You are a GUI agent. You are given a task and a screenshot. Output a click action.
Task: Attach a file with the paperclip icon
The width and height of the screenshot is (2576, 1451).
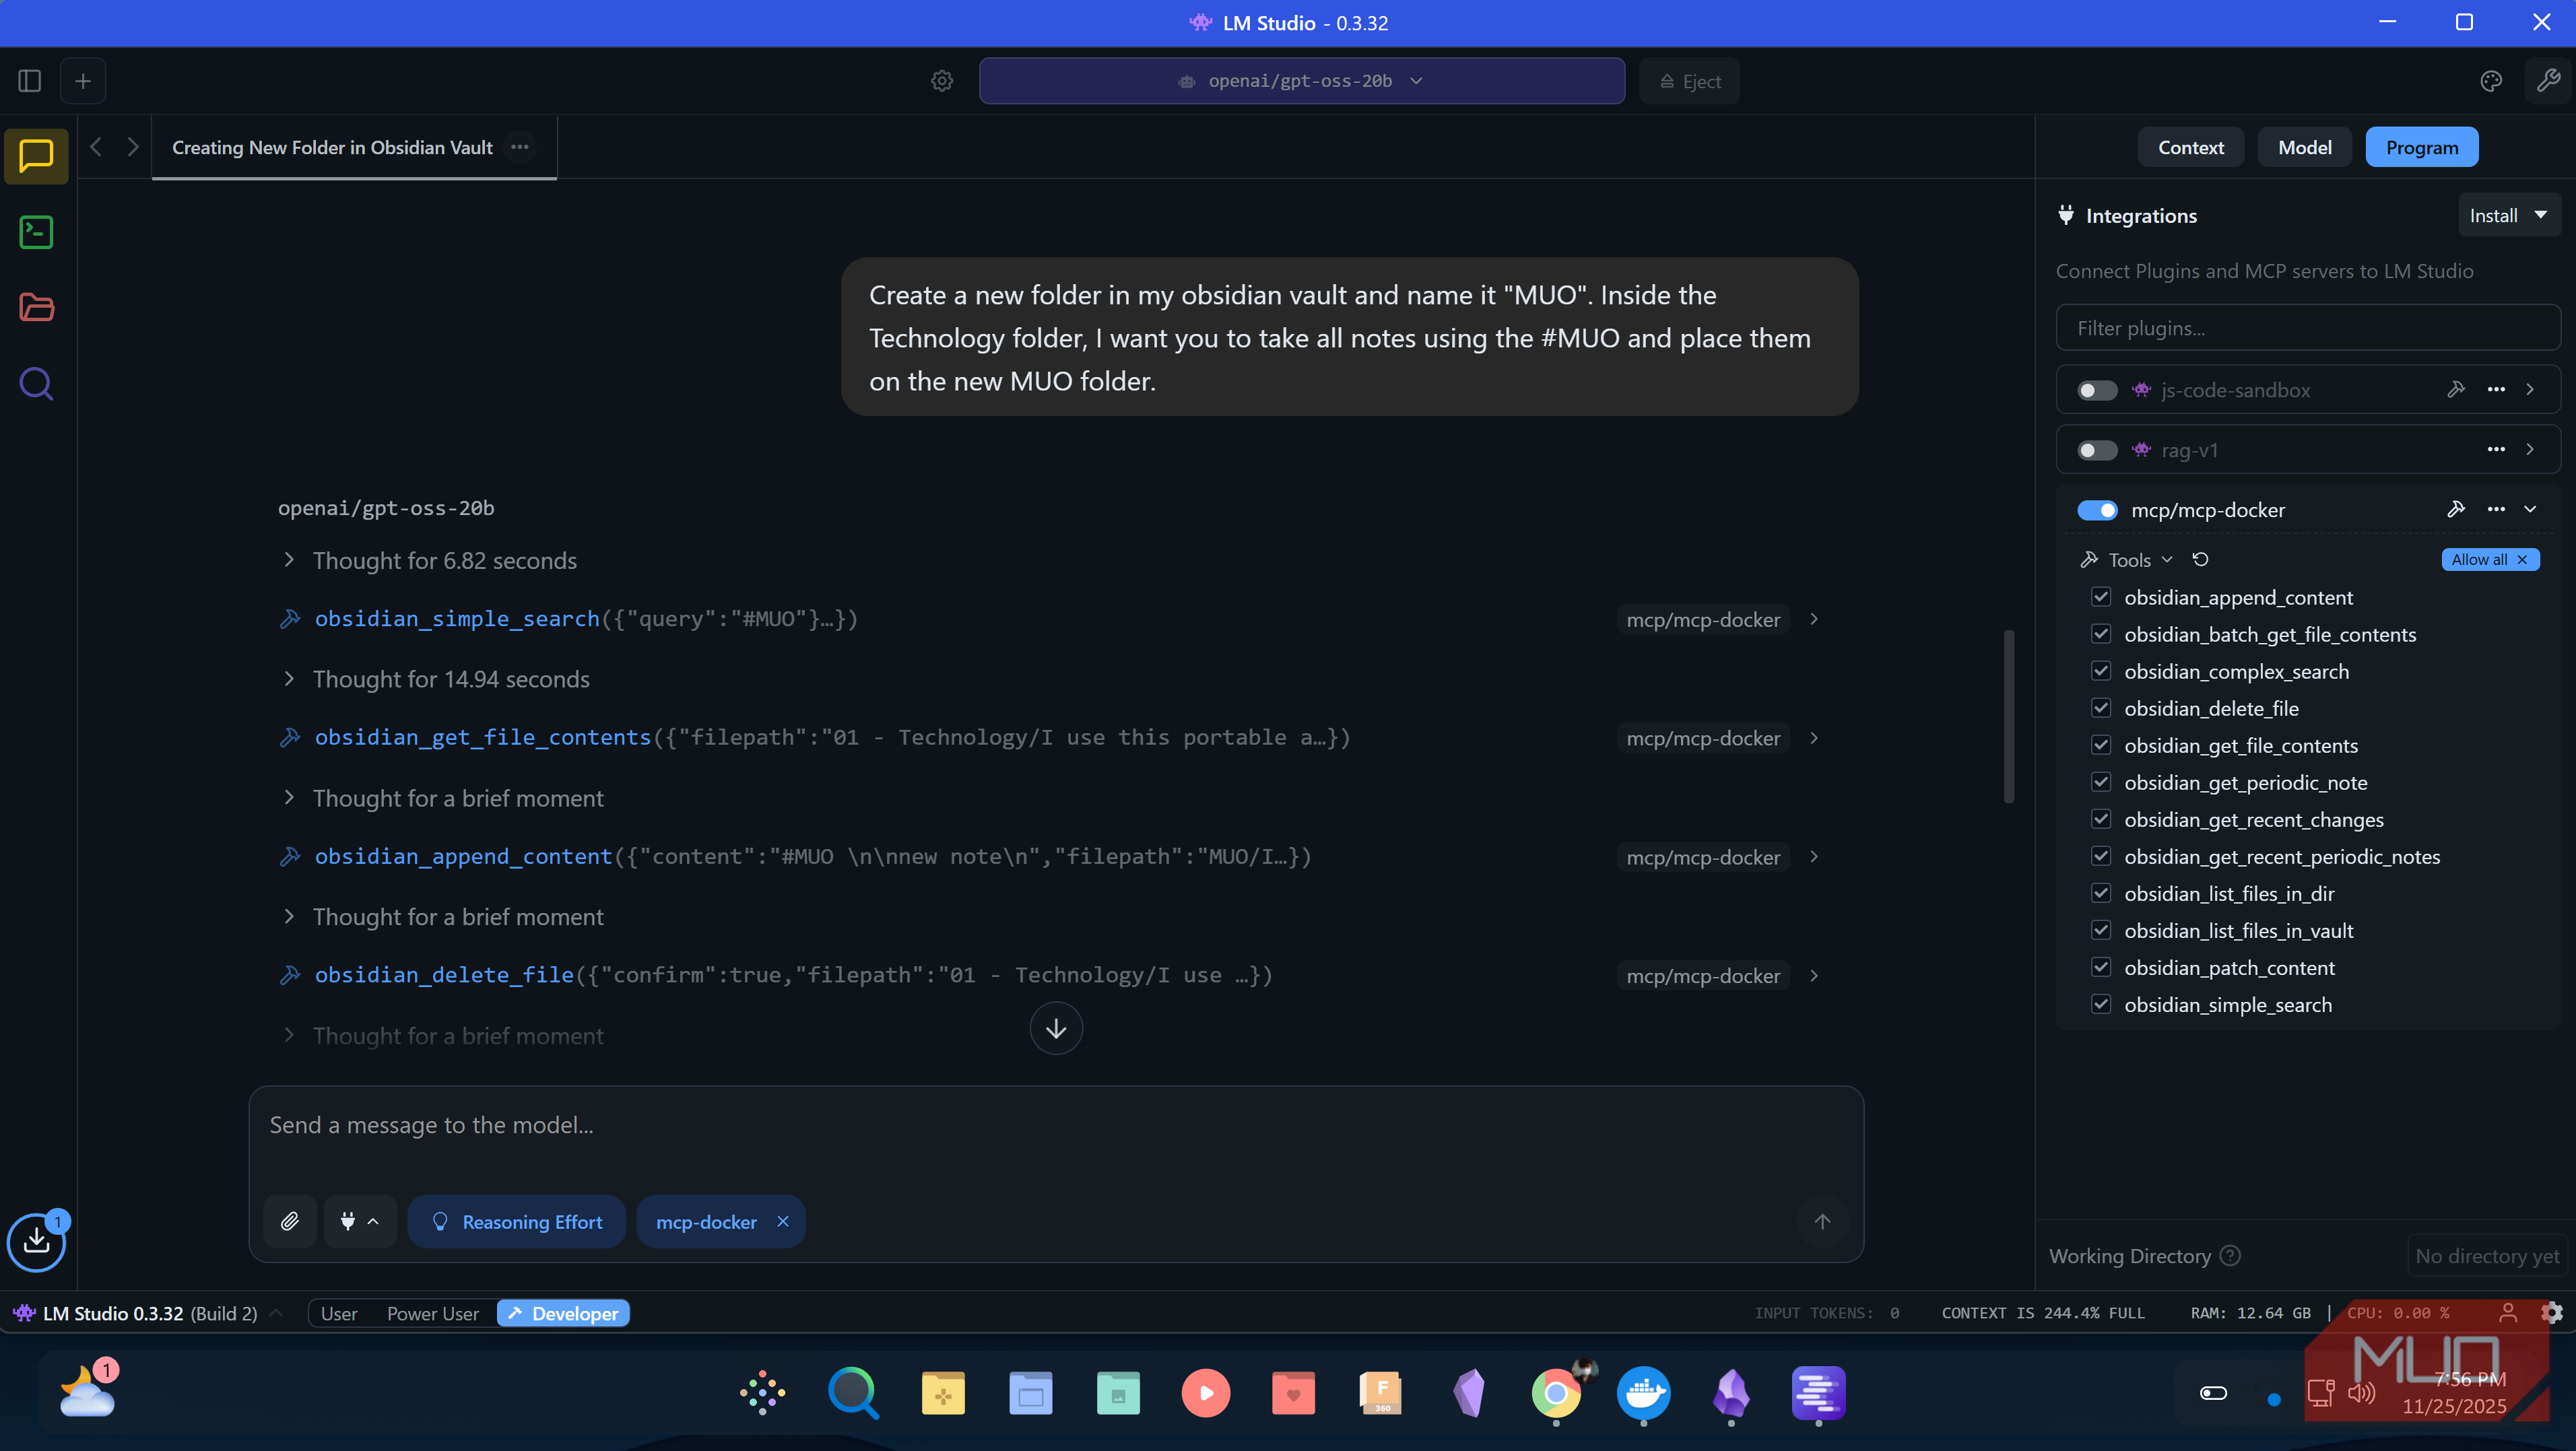click(x=290, y=1221)
